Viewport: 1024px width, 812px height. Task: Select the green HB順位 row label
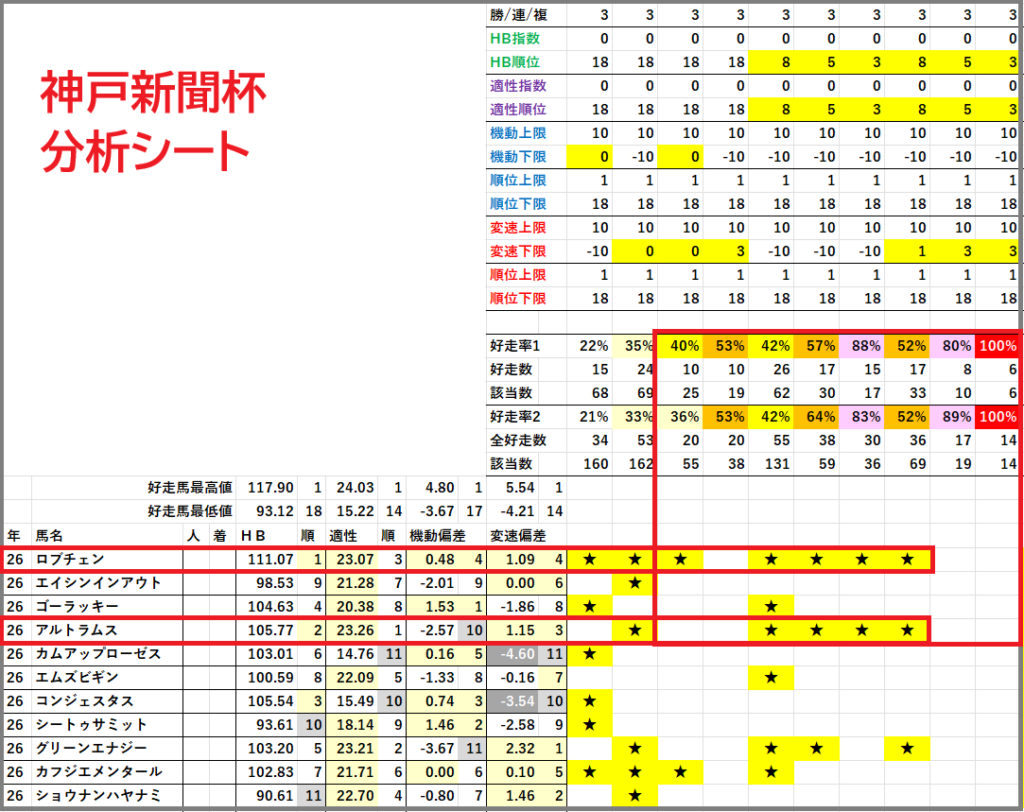[x=515, y=62]
